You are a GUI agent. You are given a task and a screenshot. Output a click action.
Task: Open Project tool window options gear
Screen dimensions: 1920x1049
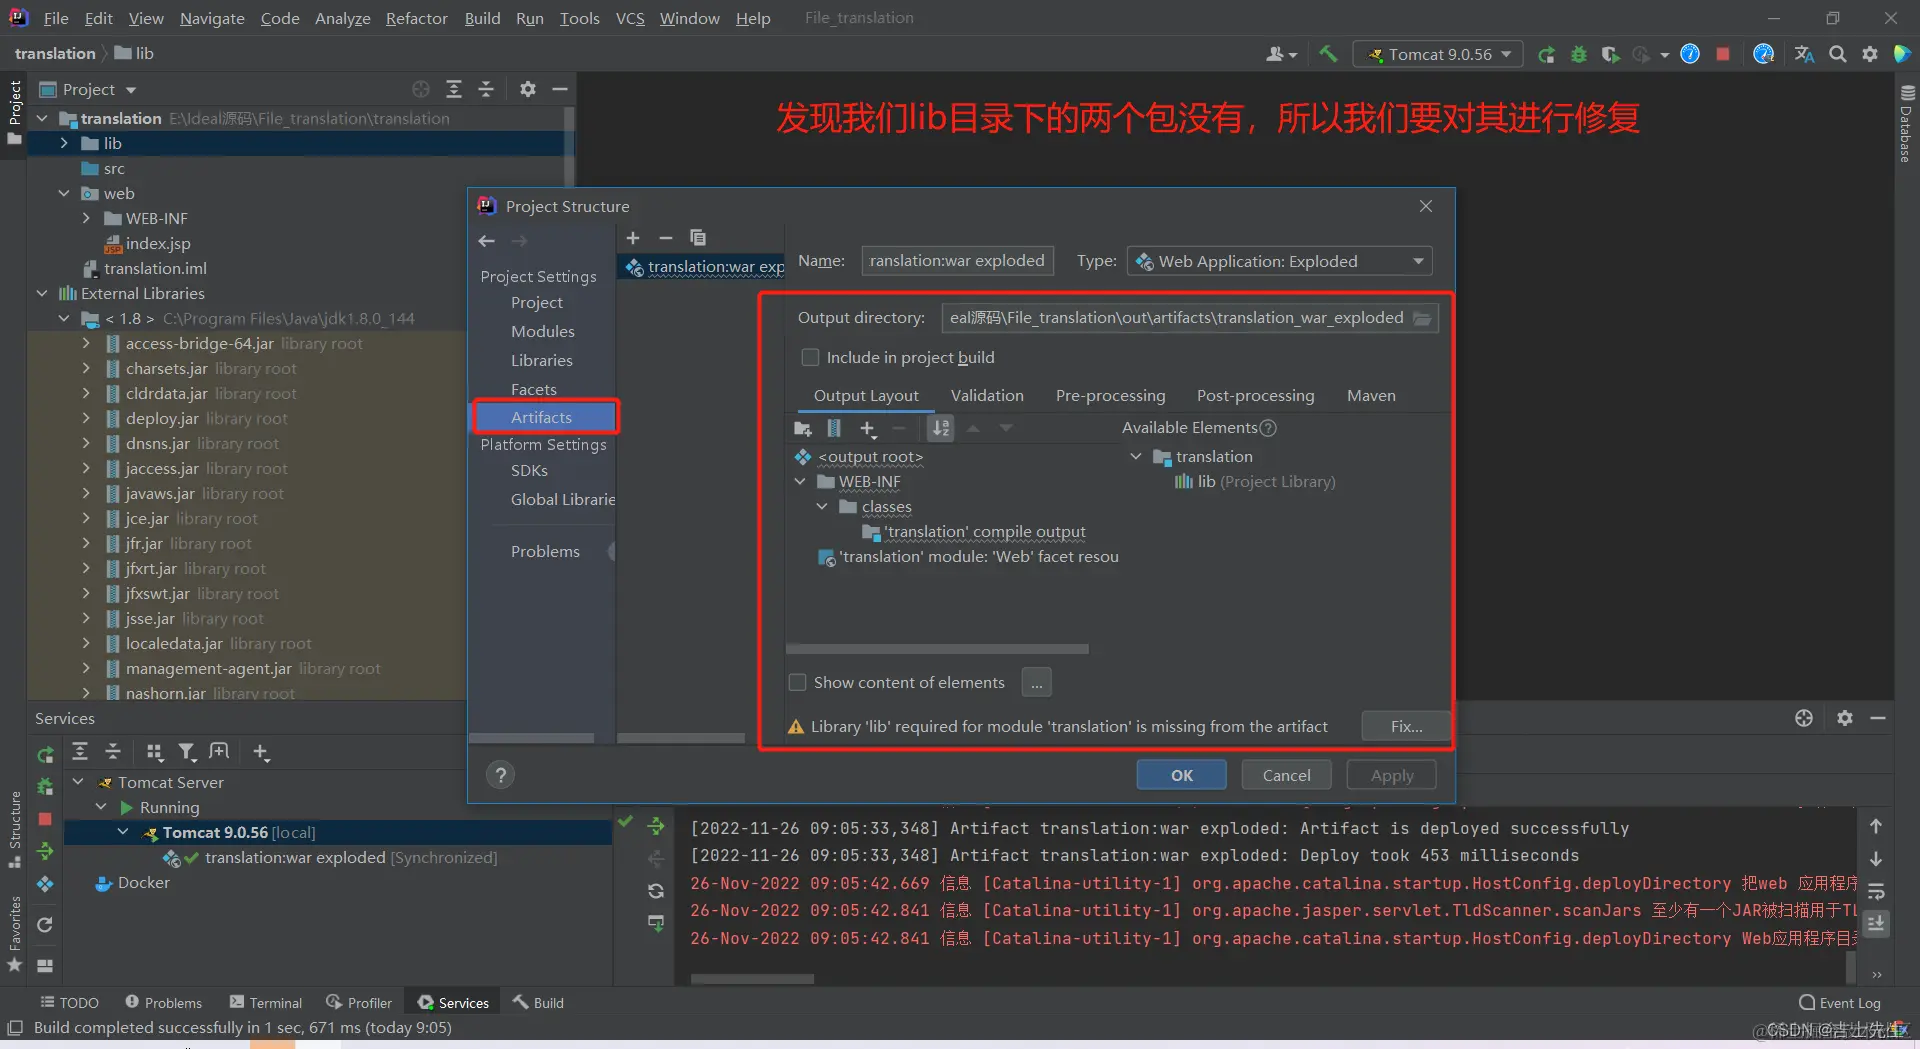528,89
